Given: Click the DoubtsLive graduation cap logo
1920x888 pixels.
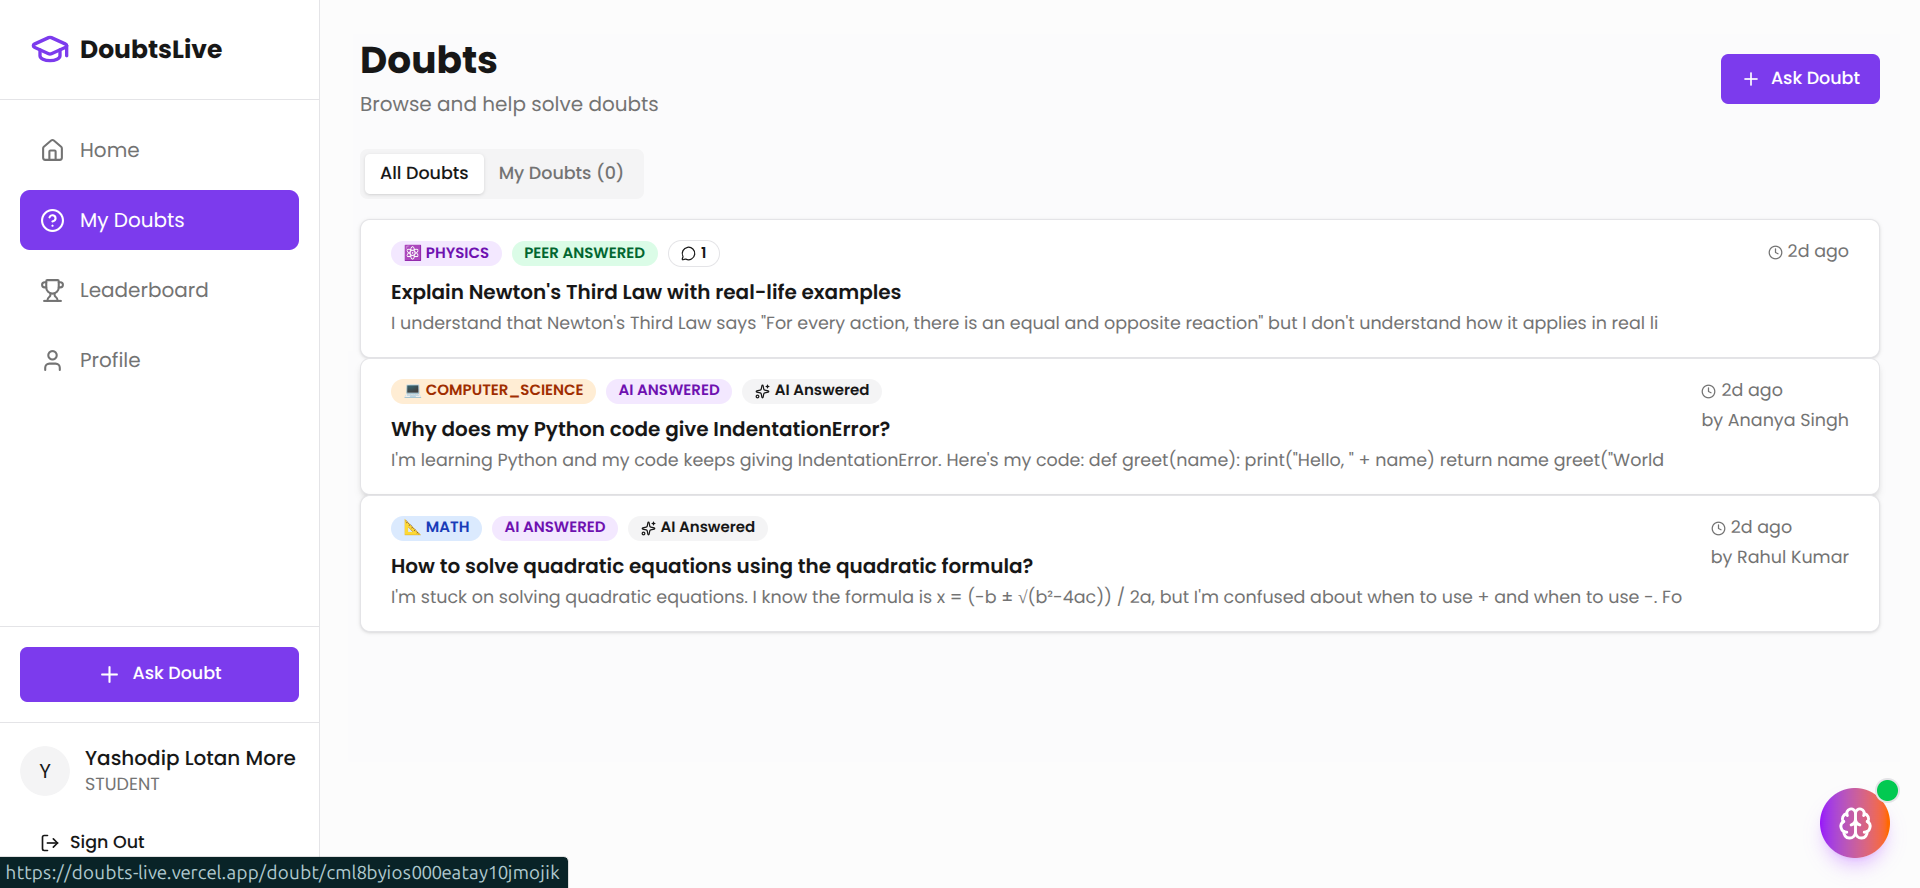Looking at the screenshot, I should point(50,49).
